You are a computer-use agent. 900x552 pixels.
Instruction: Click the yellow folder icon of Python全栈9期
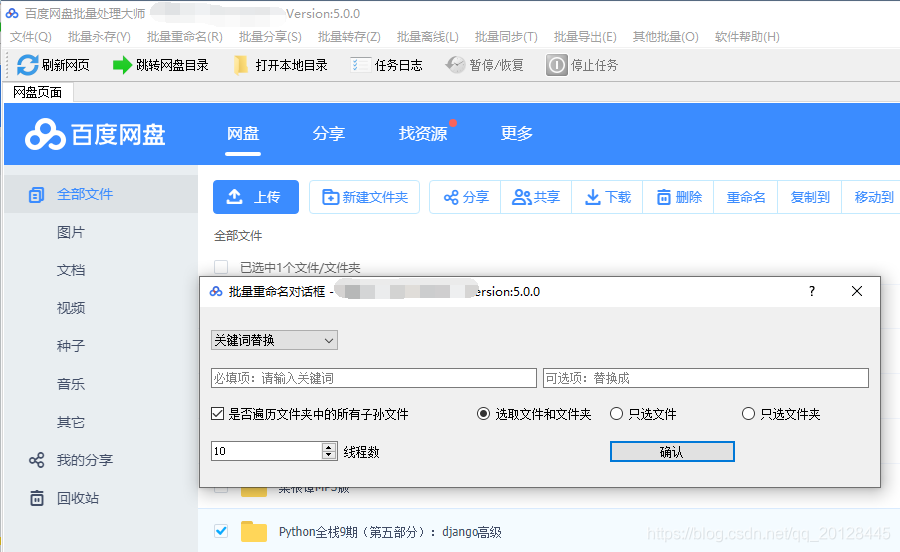[254, 531]
